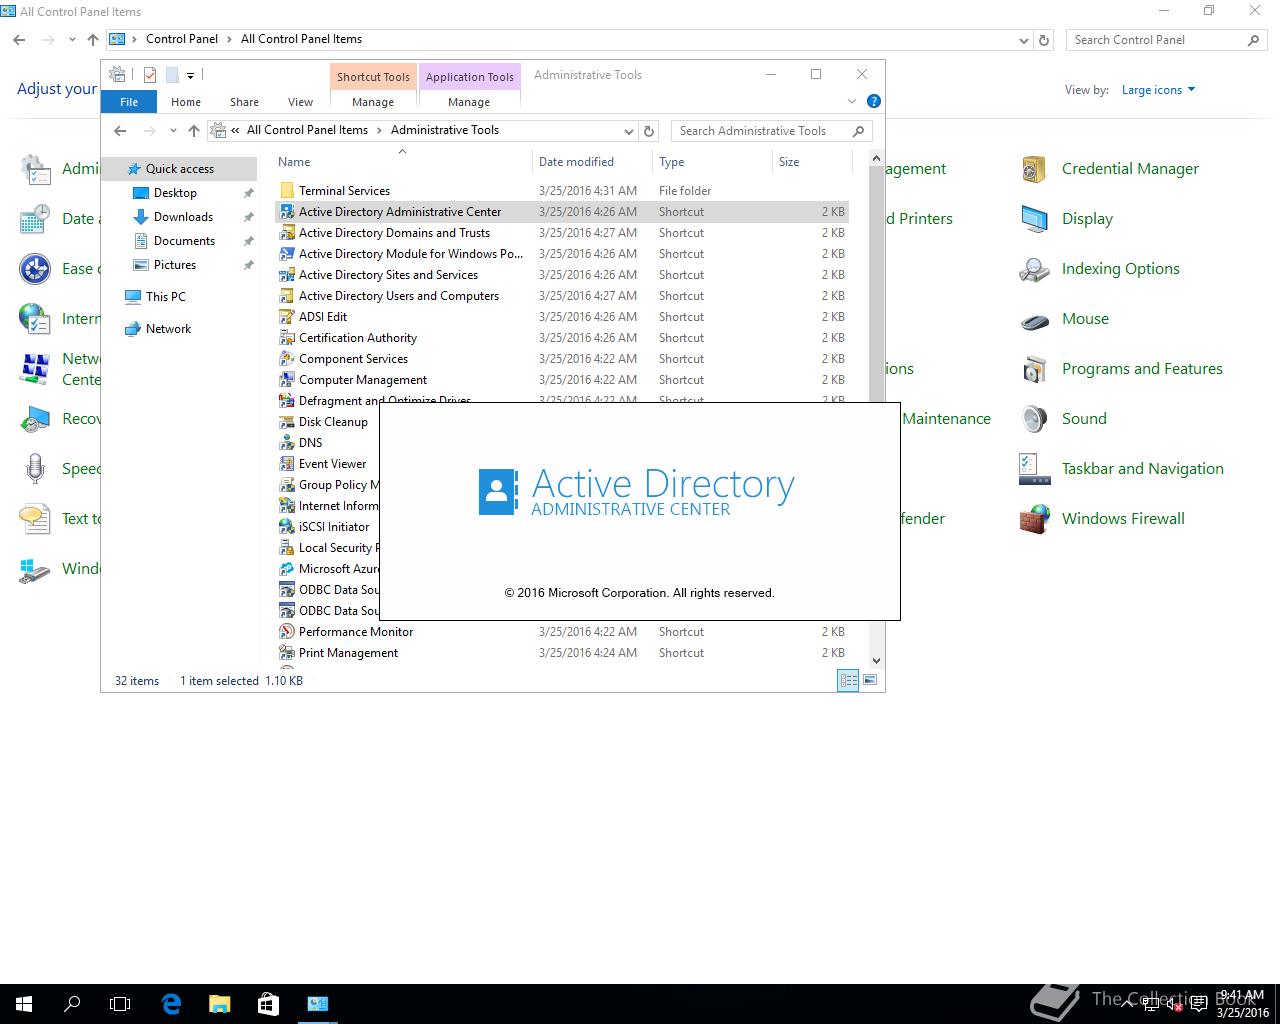Open recent locations dropdown in Administrative Tools
The image size is (1280, 1024).
(x=173, y=131)
